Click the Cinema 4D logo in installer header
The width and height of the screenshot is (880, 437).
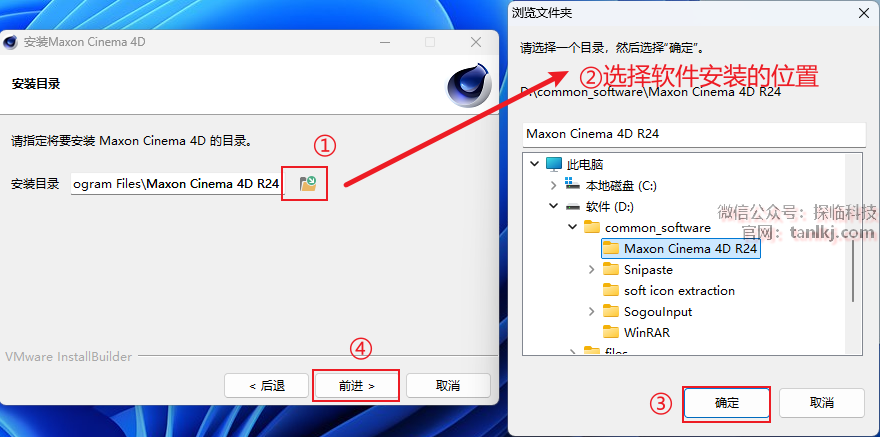pos(469,85)
